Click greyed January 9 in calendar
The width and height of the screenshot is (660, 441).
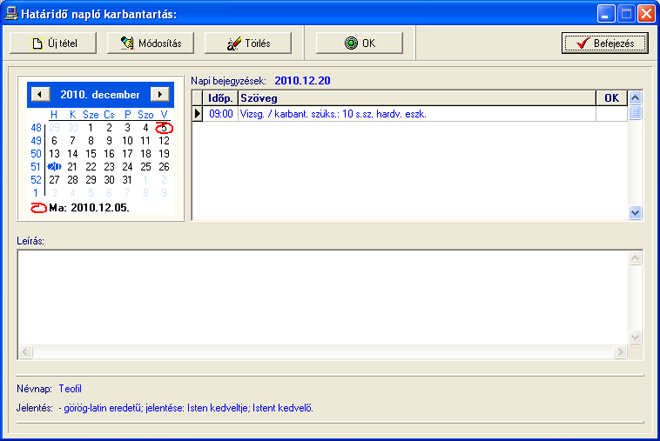(164, 193)
